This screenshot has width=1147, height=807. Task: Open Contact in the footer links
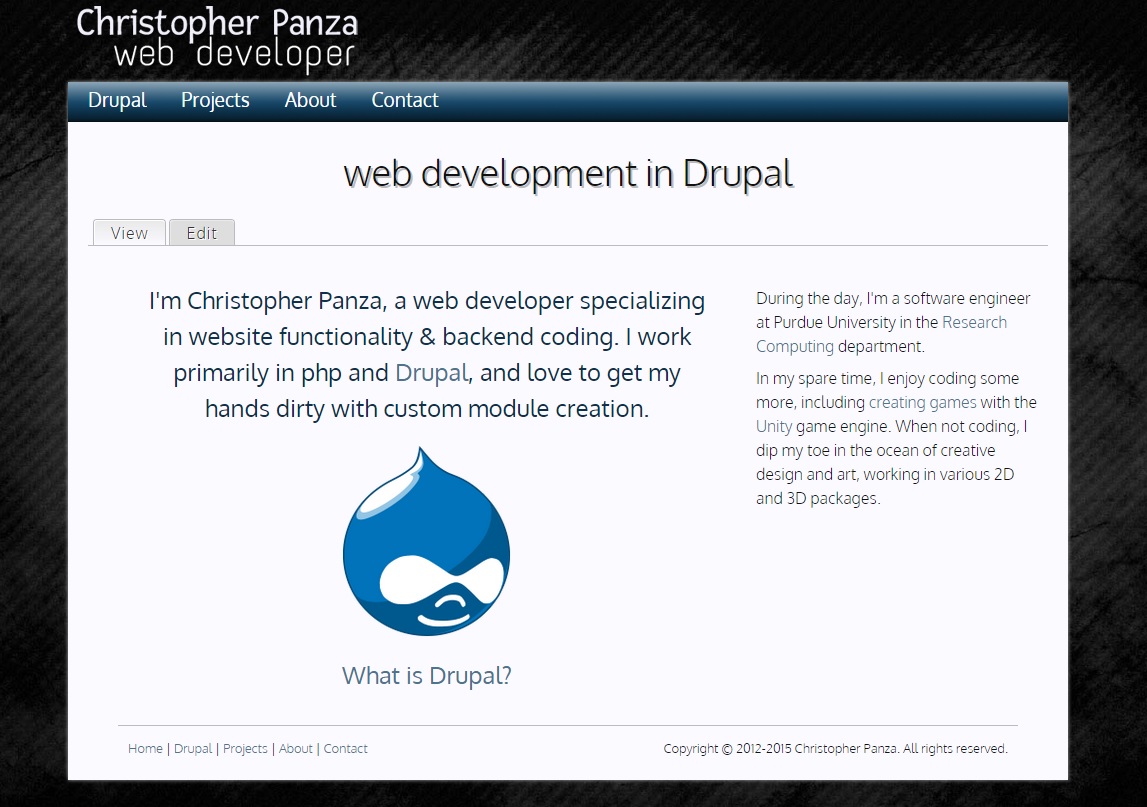tap(345, 748)
